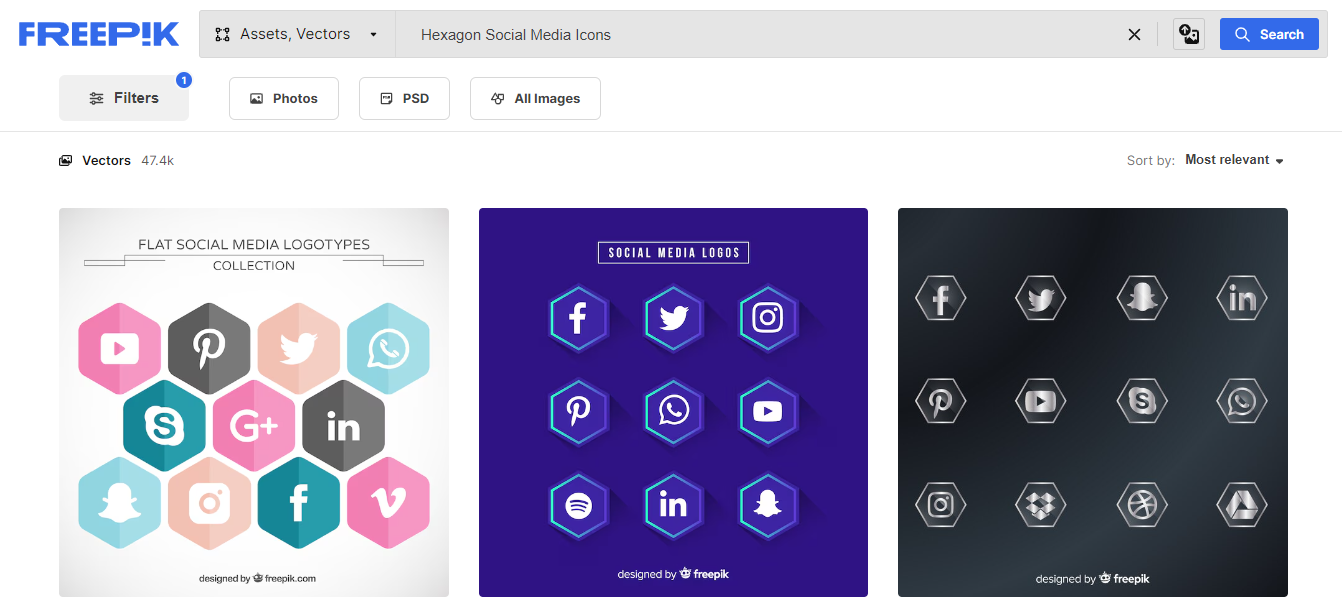Screen dimensions: 1342x615
Task: Toggle the Photos content type filter
Action: pyautogui.click(x=283, y=97)
